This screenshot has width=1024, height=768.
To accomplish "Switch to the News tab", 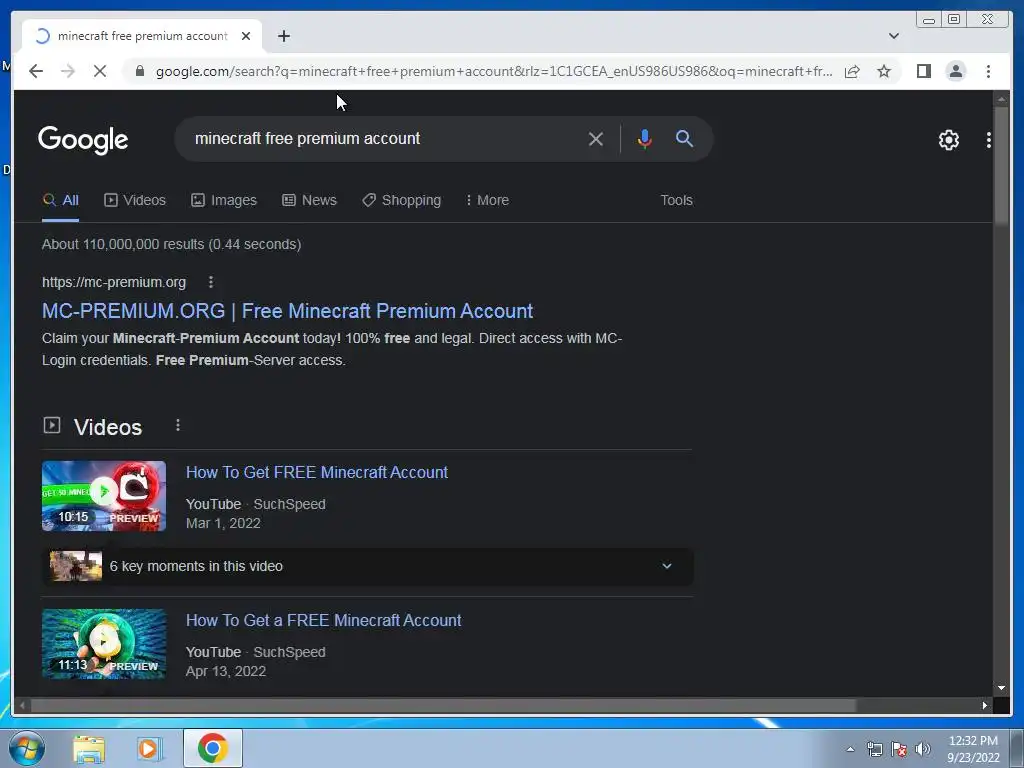I will [309, 200].
